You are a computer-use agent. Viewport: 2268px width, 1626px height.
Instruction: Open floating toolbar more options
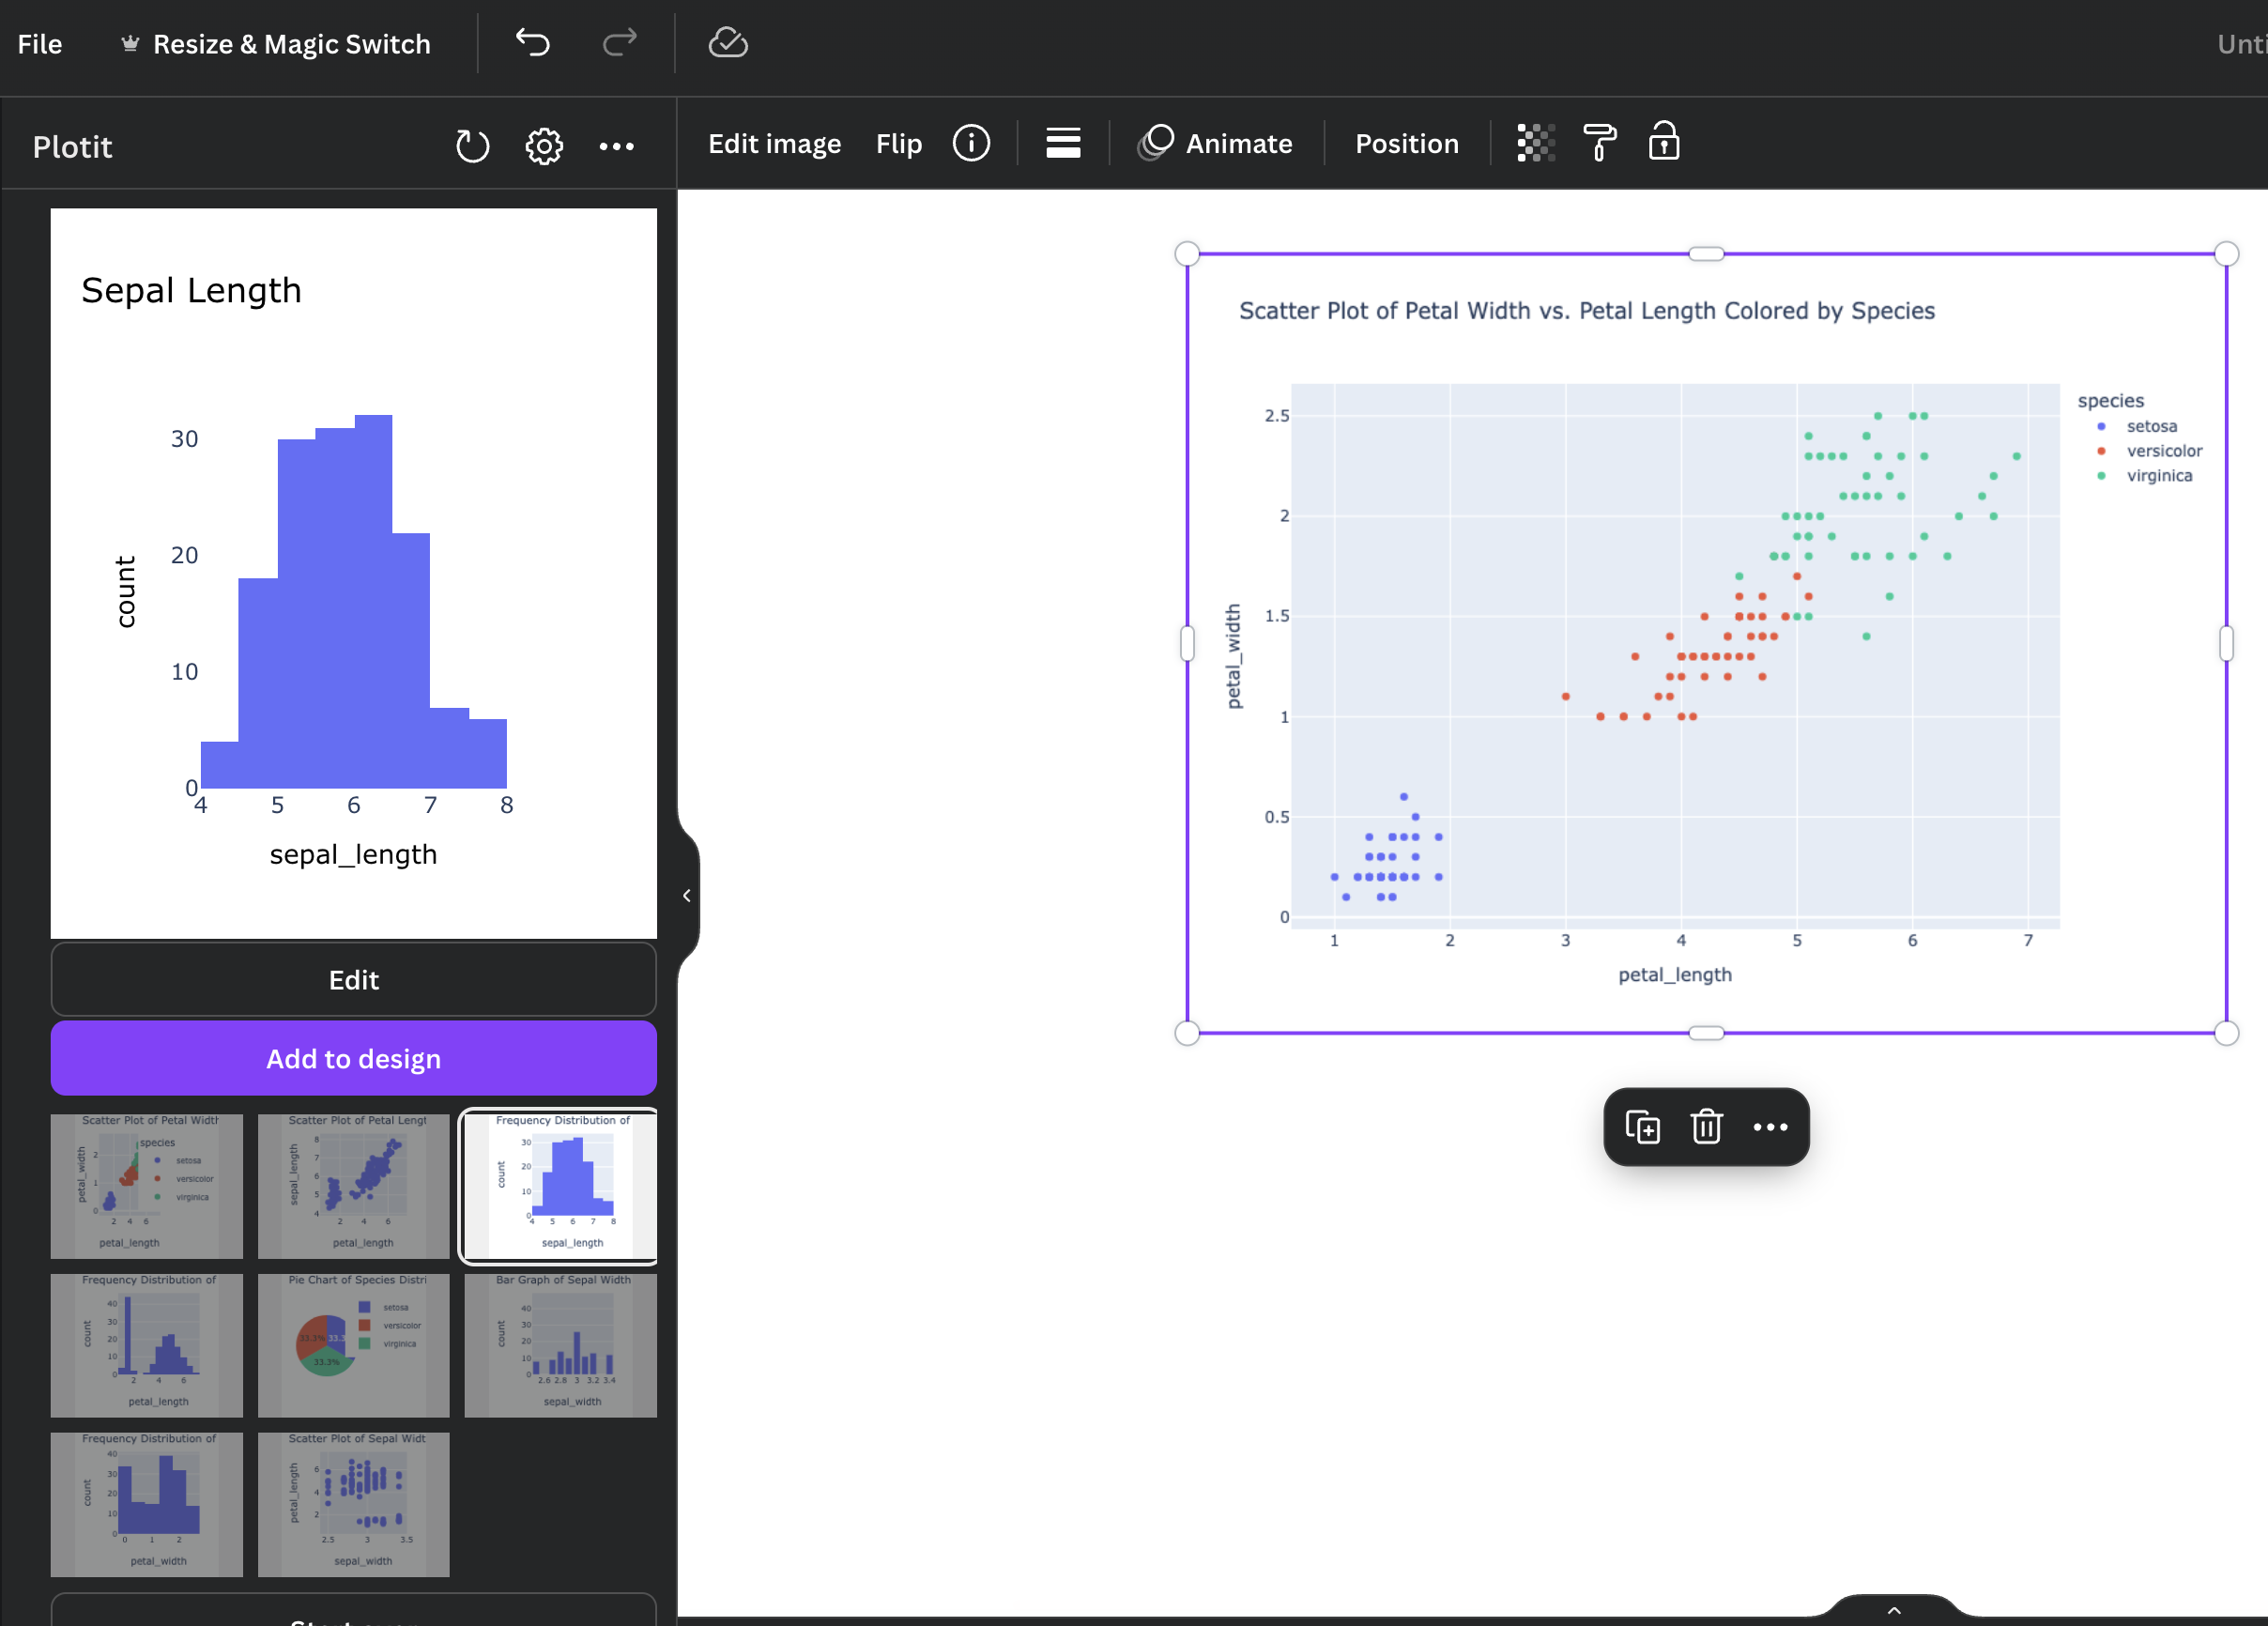tap(1770, 1127)
